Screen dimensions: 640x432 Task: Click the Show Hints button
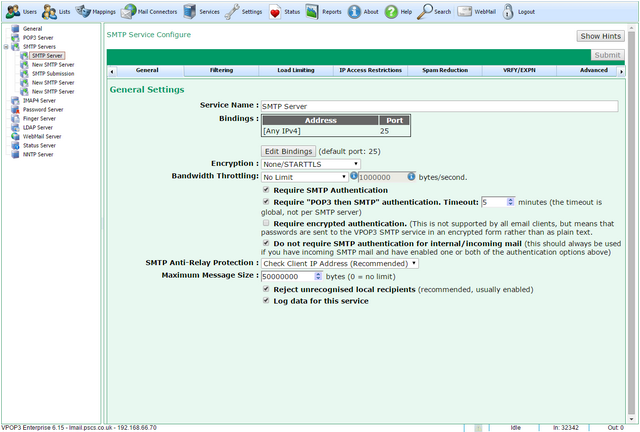click(x=600, y=36)
